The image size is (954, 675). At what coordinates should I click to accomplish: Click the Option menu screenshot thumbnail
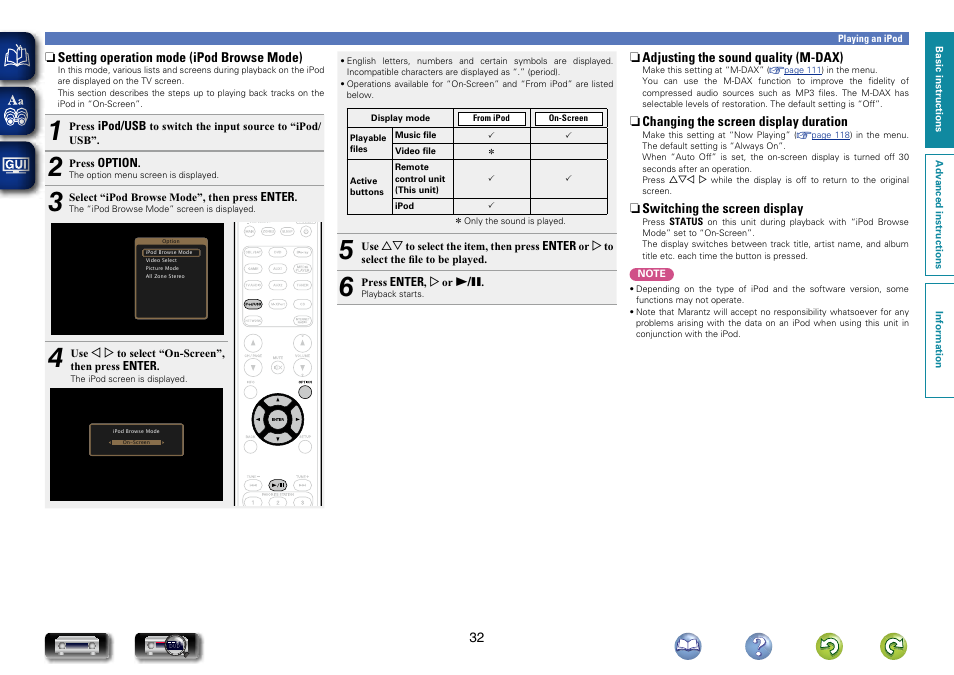tap(138, 279)
